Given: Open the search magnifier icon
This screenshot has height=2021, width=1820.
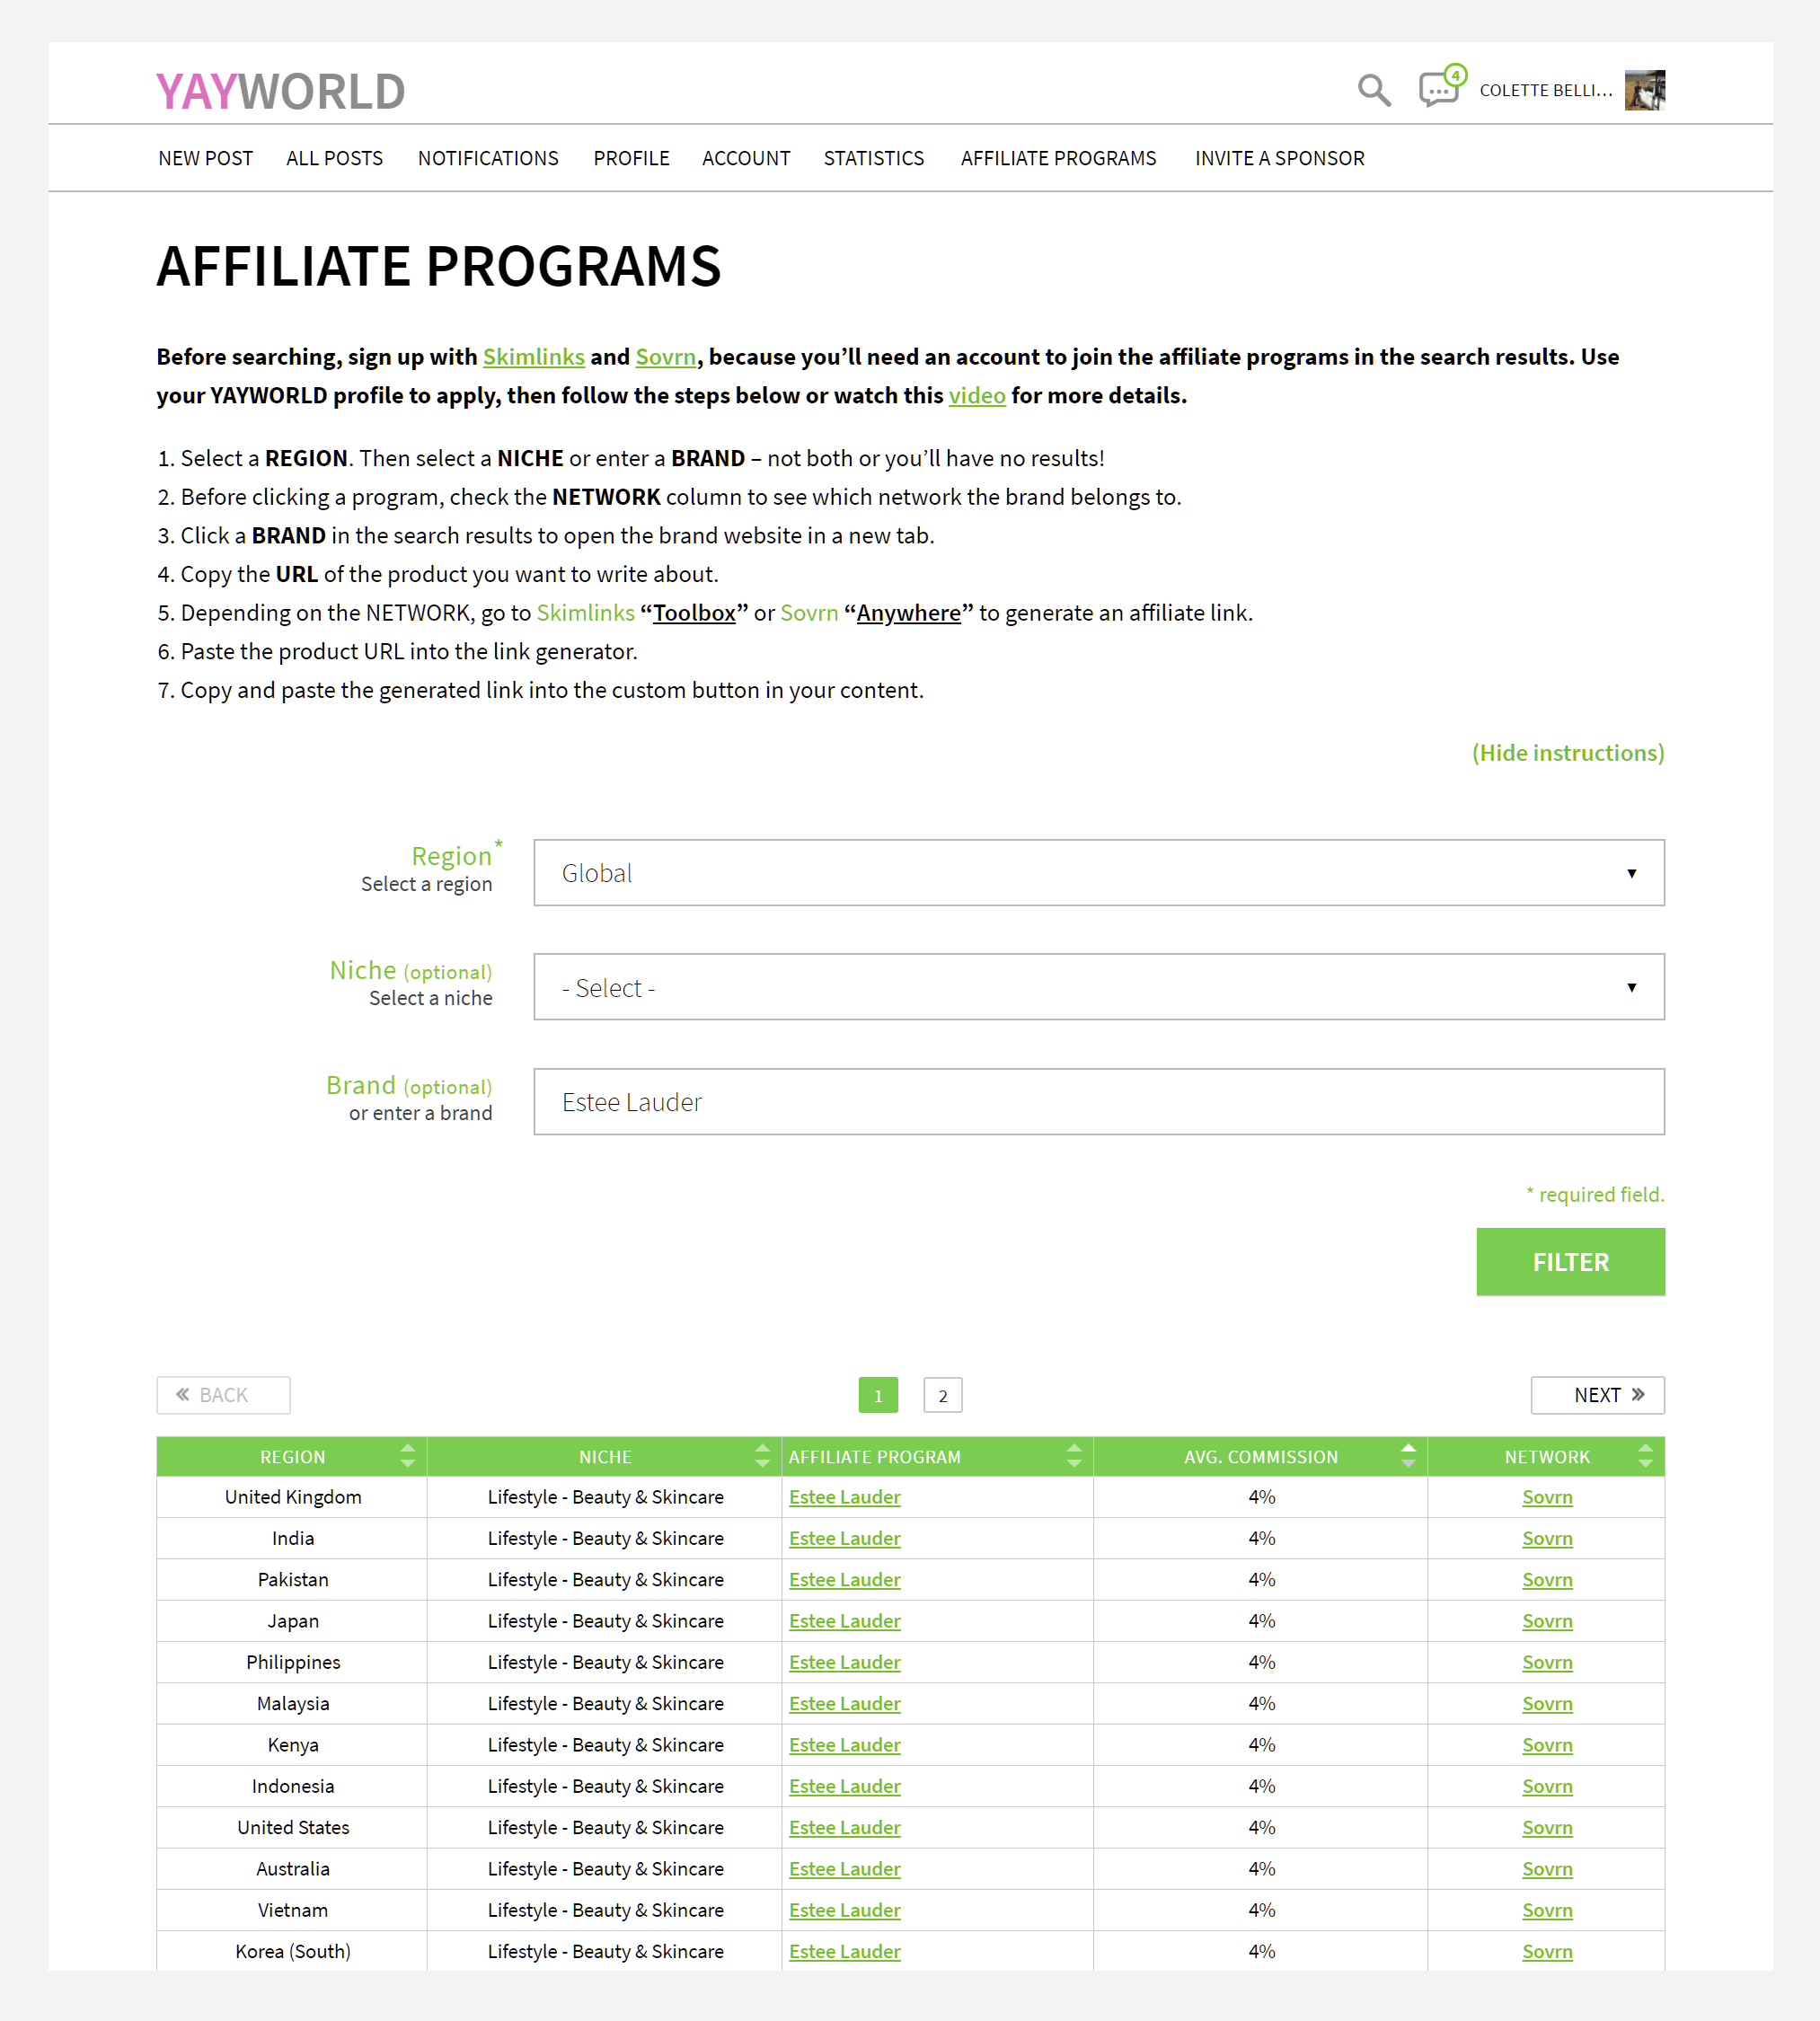Looking at the screenshot, I should point(1374,90).
